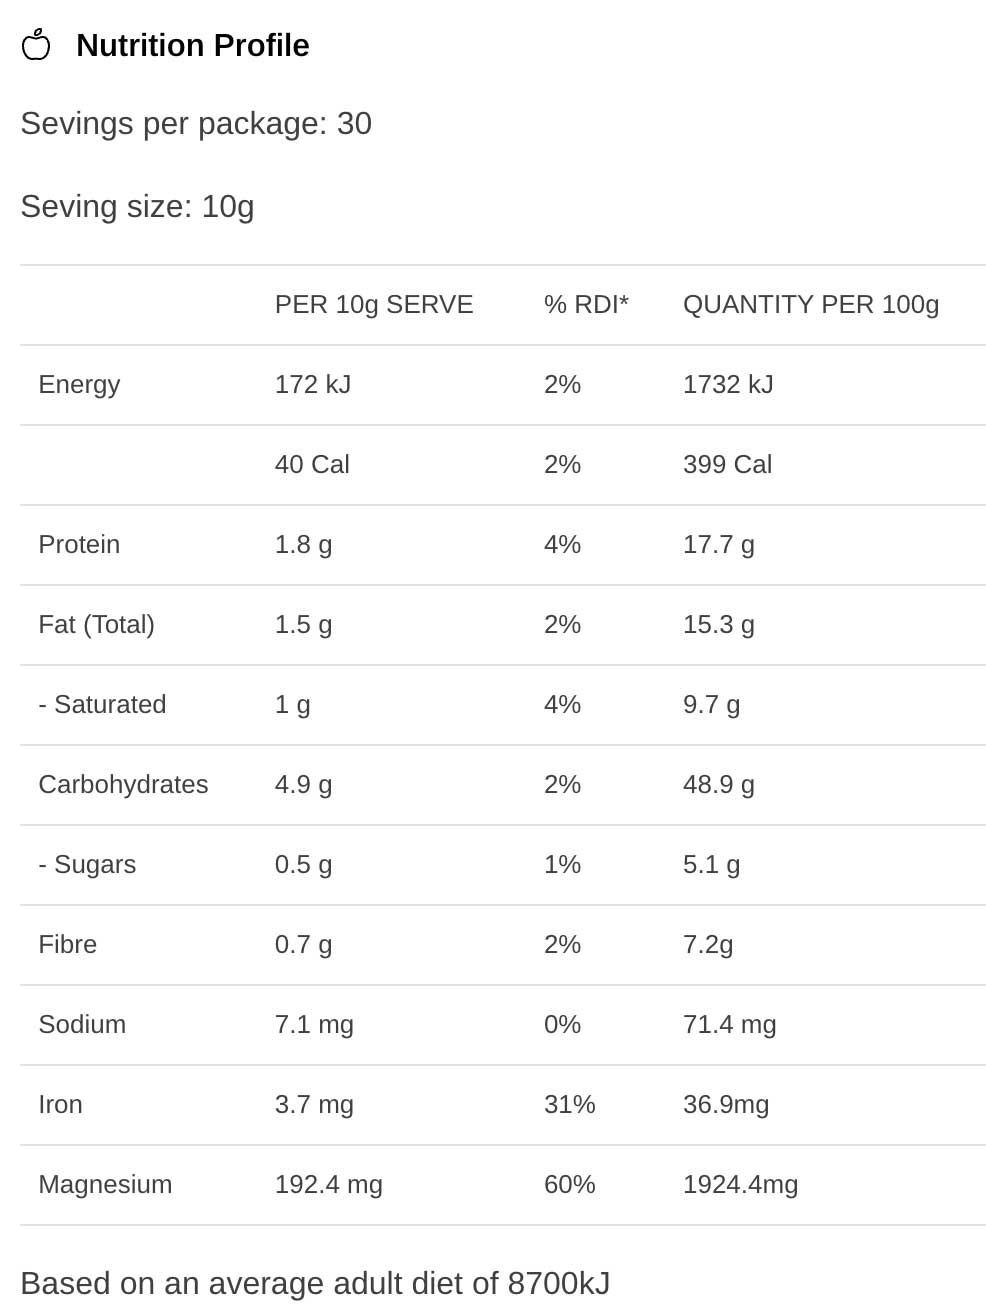986x1315 pixels.
Task: Select the servings per package text
Action: 196,123
